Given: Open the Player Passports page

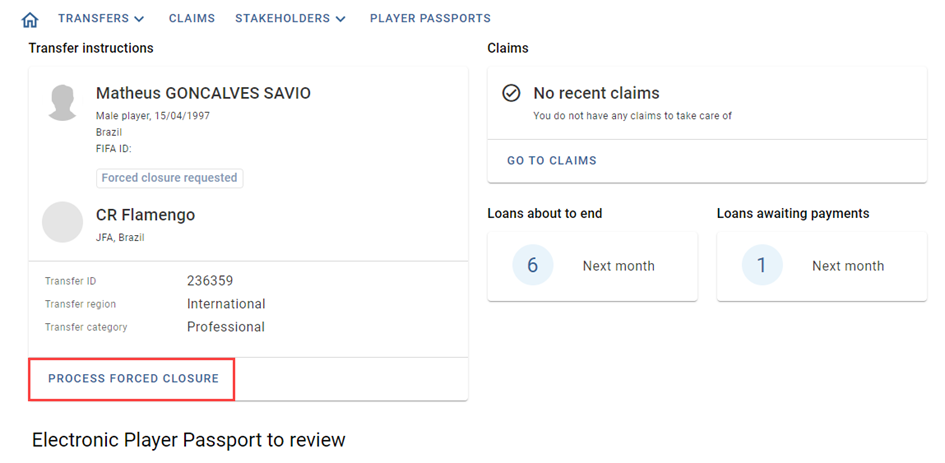Looking at the screenshot, I should [x=430, y=19].
